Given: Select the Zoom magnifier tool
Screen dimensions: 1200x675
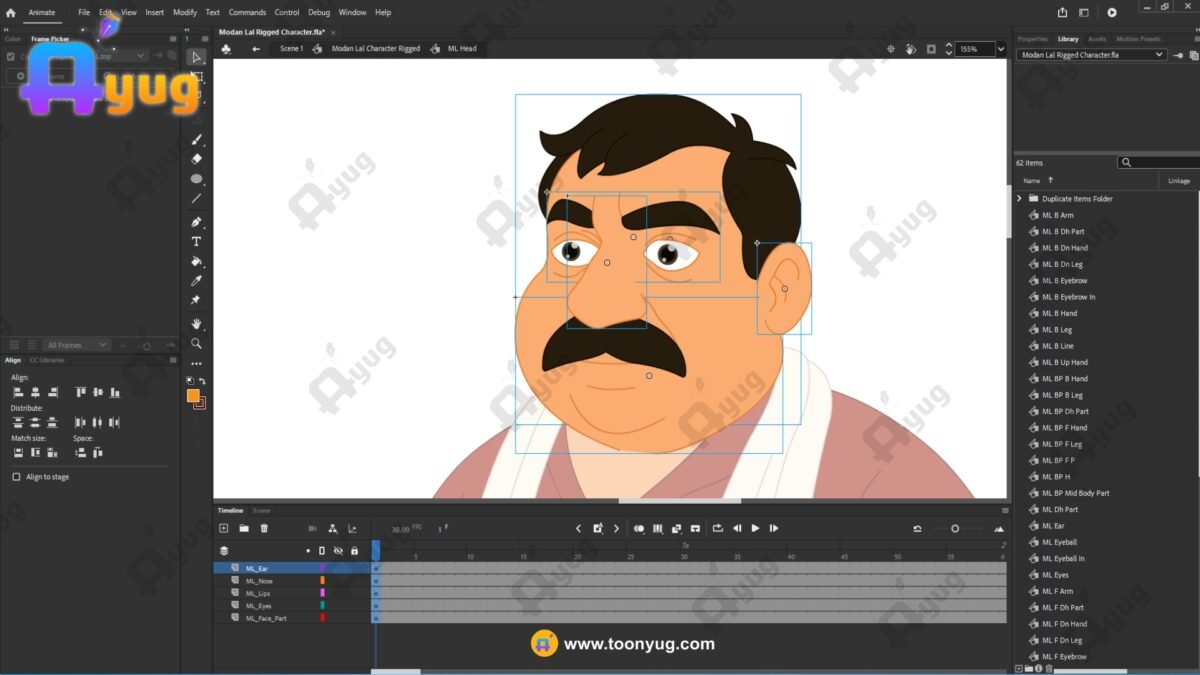Looking at the screenshot, I should [x=196, y=343].
